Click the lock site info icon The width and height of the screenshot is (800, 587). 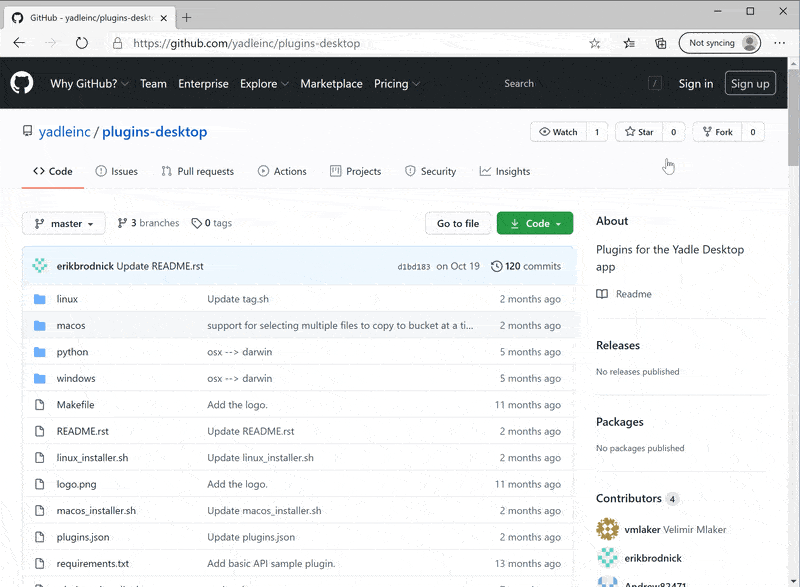[x=117, y=43]
